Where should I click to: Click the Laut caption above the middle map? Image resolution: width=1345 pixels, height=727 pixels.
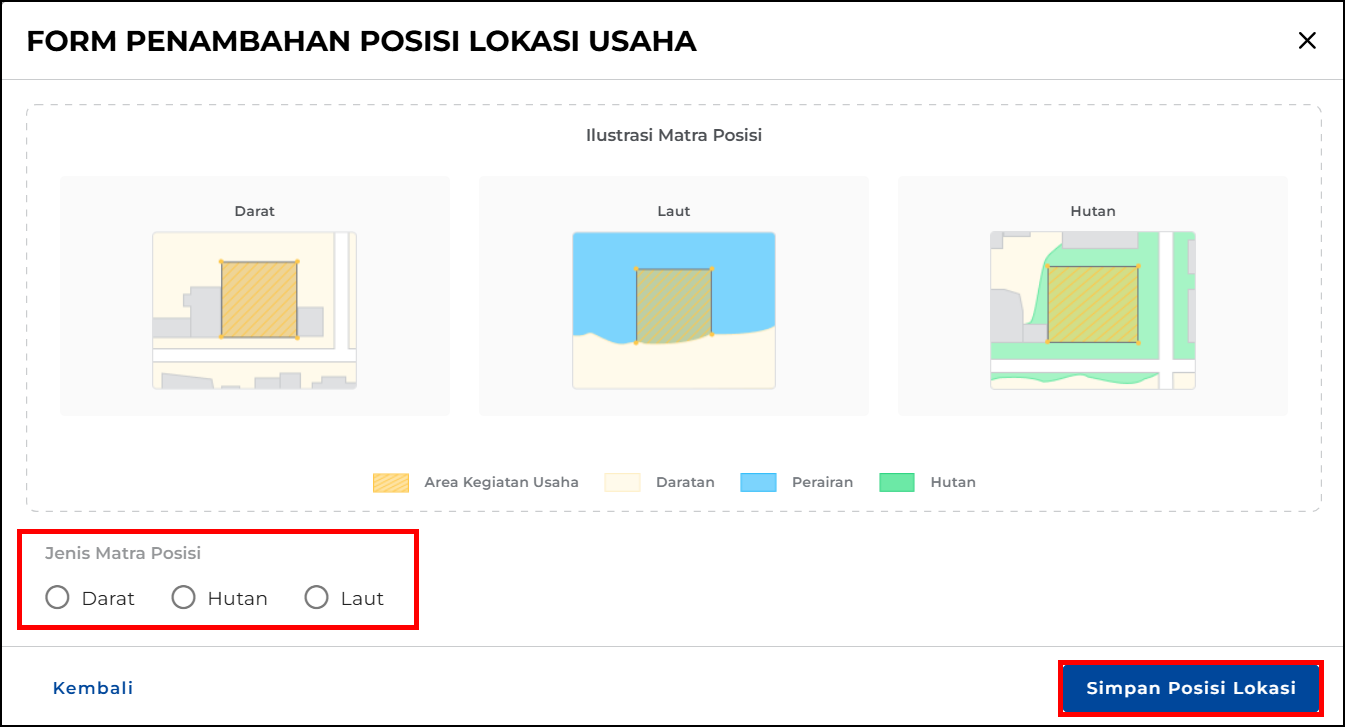[x=673, y=211]
